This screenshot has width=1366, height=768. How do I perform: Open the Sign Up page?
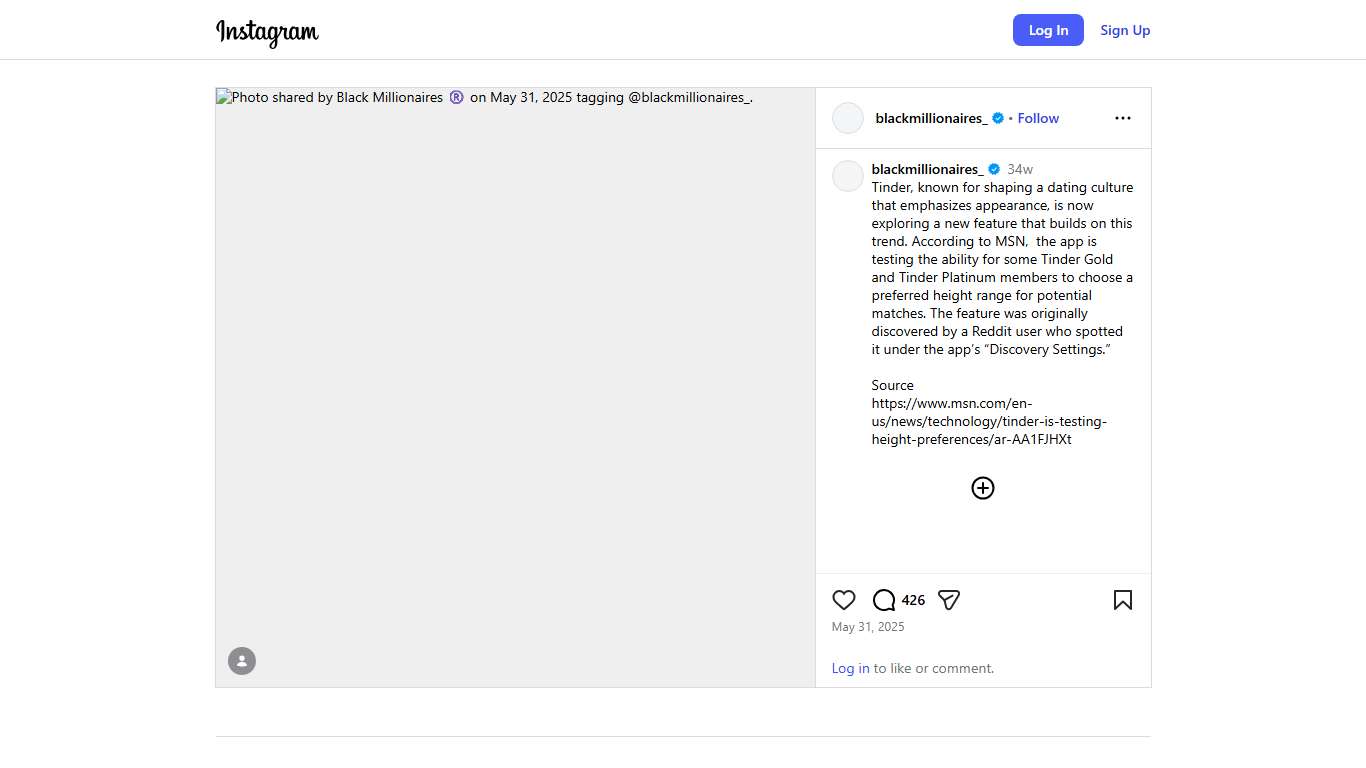click(x=1125, y=30)
